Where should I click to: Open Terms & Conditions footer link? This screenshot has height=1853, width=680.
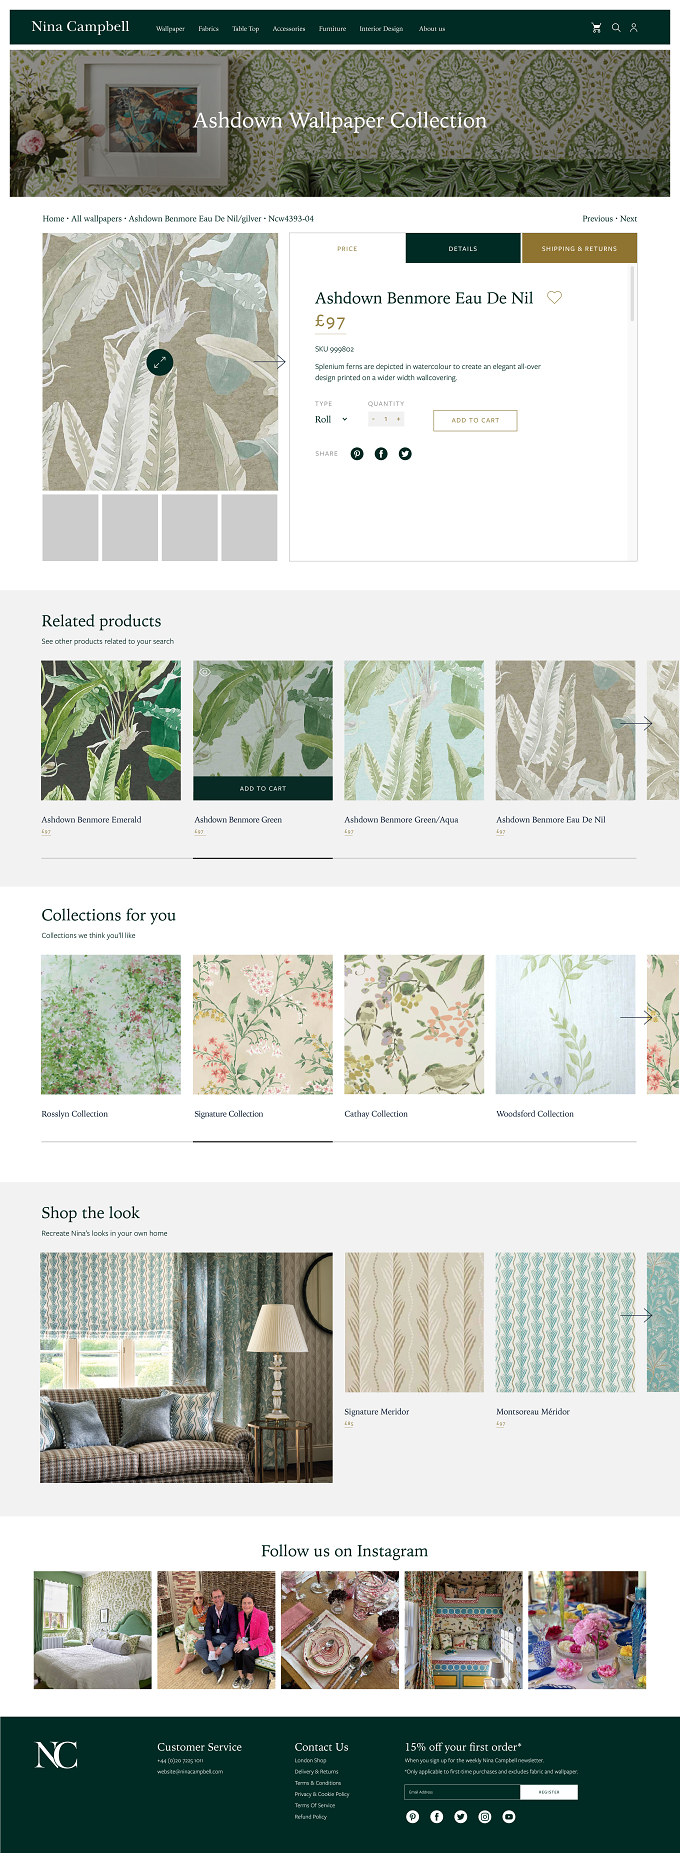(318, 1783)
